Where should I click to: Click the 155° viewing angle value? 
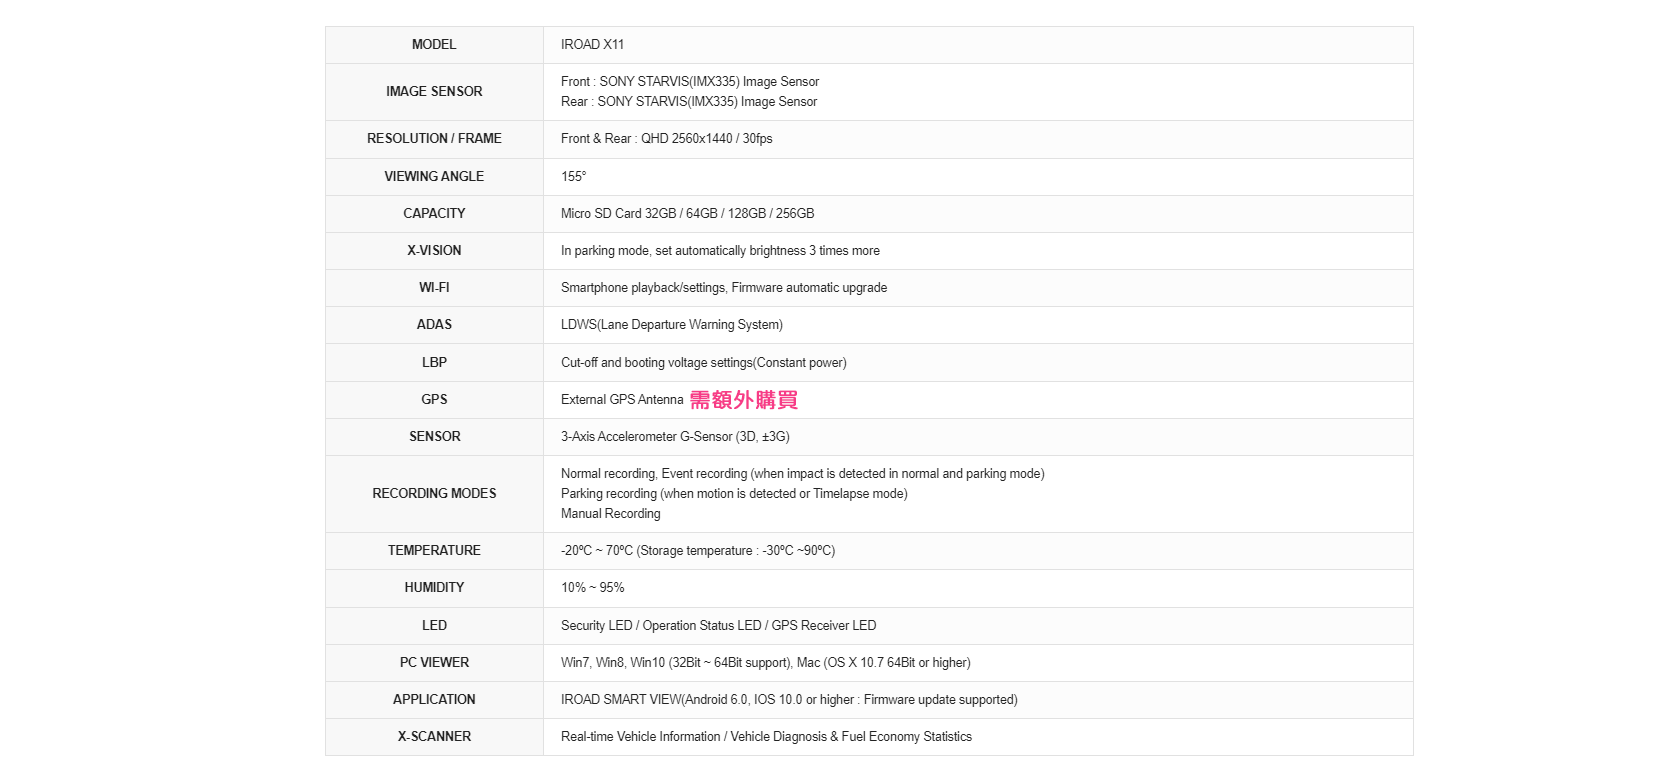(x=573, y=177)
